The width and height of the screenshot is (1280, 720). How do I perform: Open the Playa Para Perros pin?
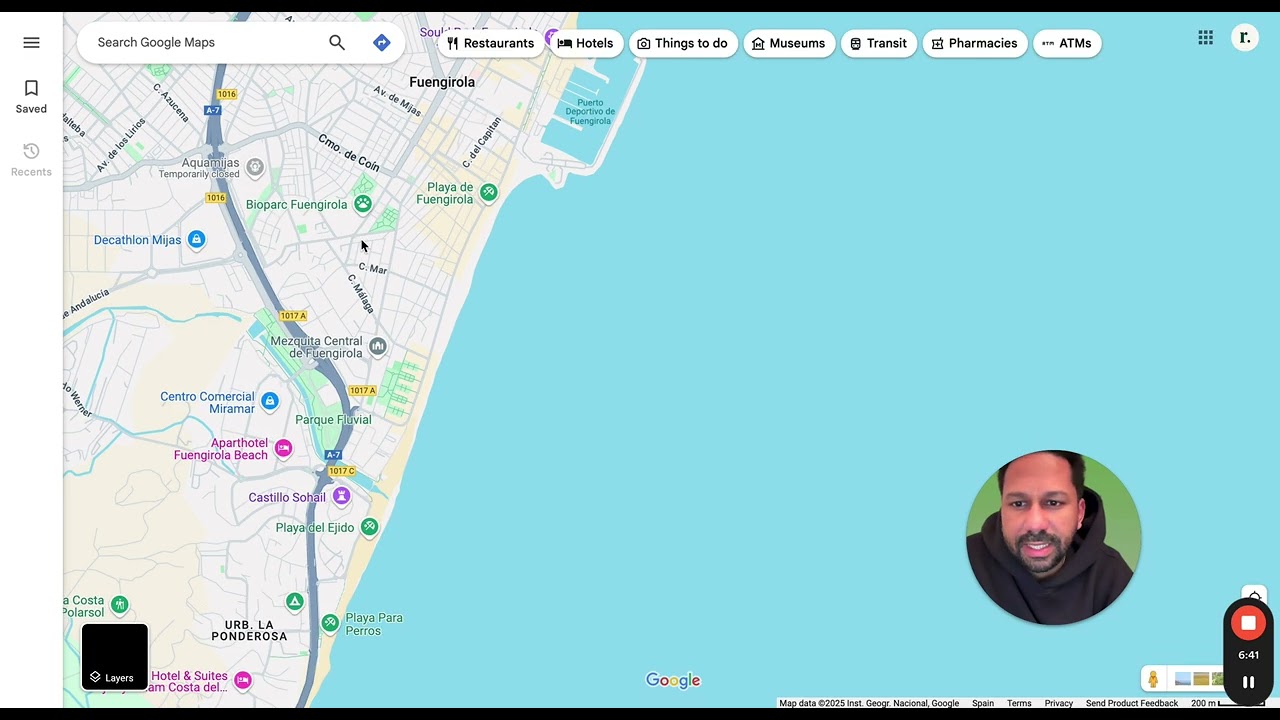(x=330, y=623)
